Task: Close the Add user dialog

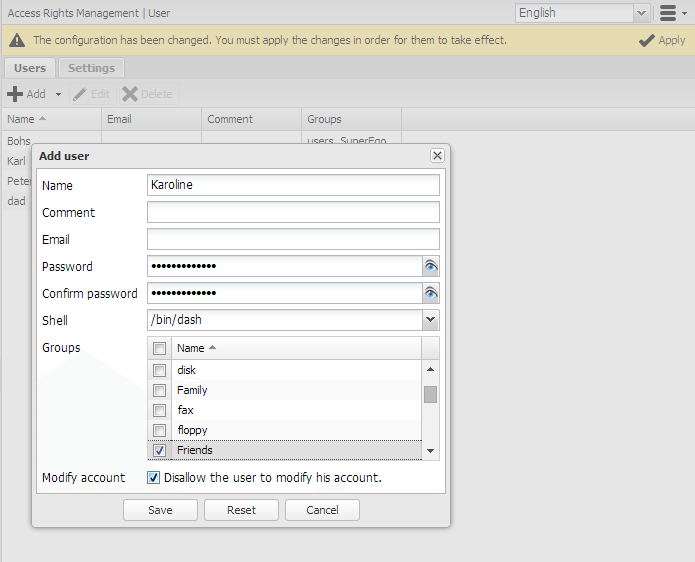Action: (437, 156)
